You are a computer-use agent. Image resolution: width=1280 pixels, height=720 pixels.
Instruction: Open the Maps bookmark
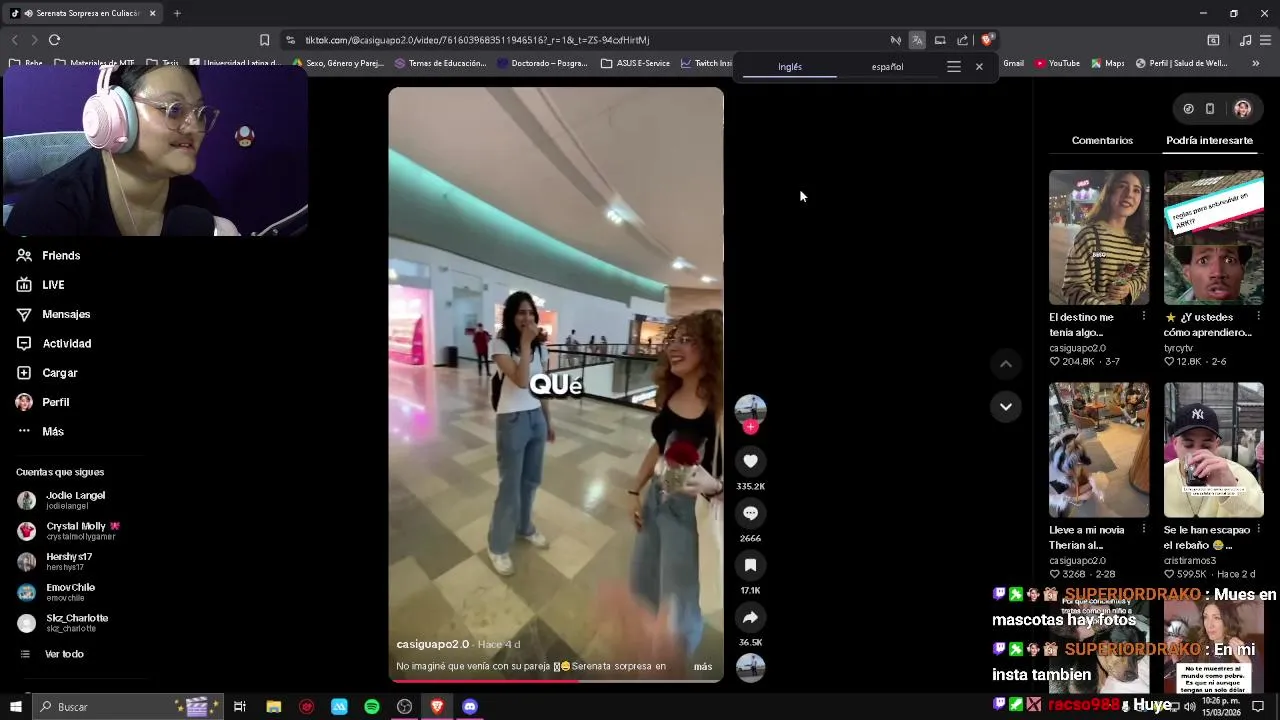pos(1108,63)
